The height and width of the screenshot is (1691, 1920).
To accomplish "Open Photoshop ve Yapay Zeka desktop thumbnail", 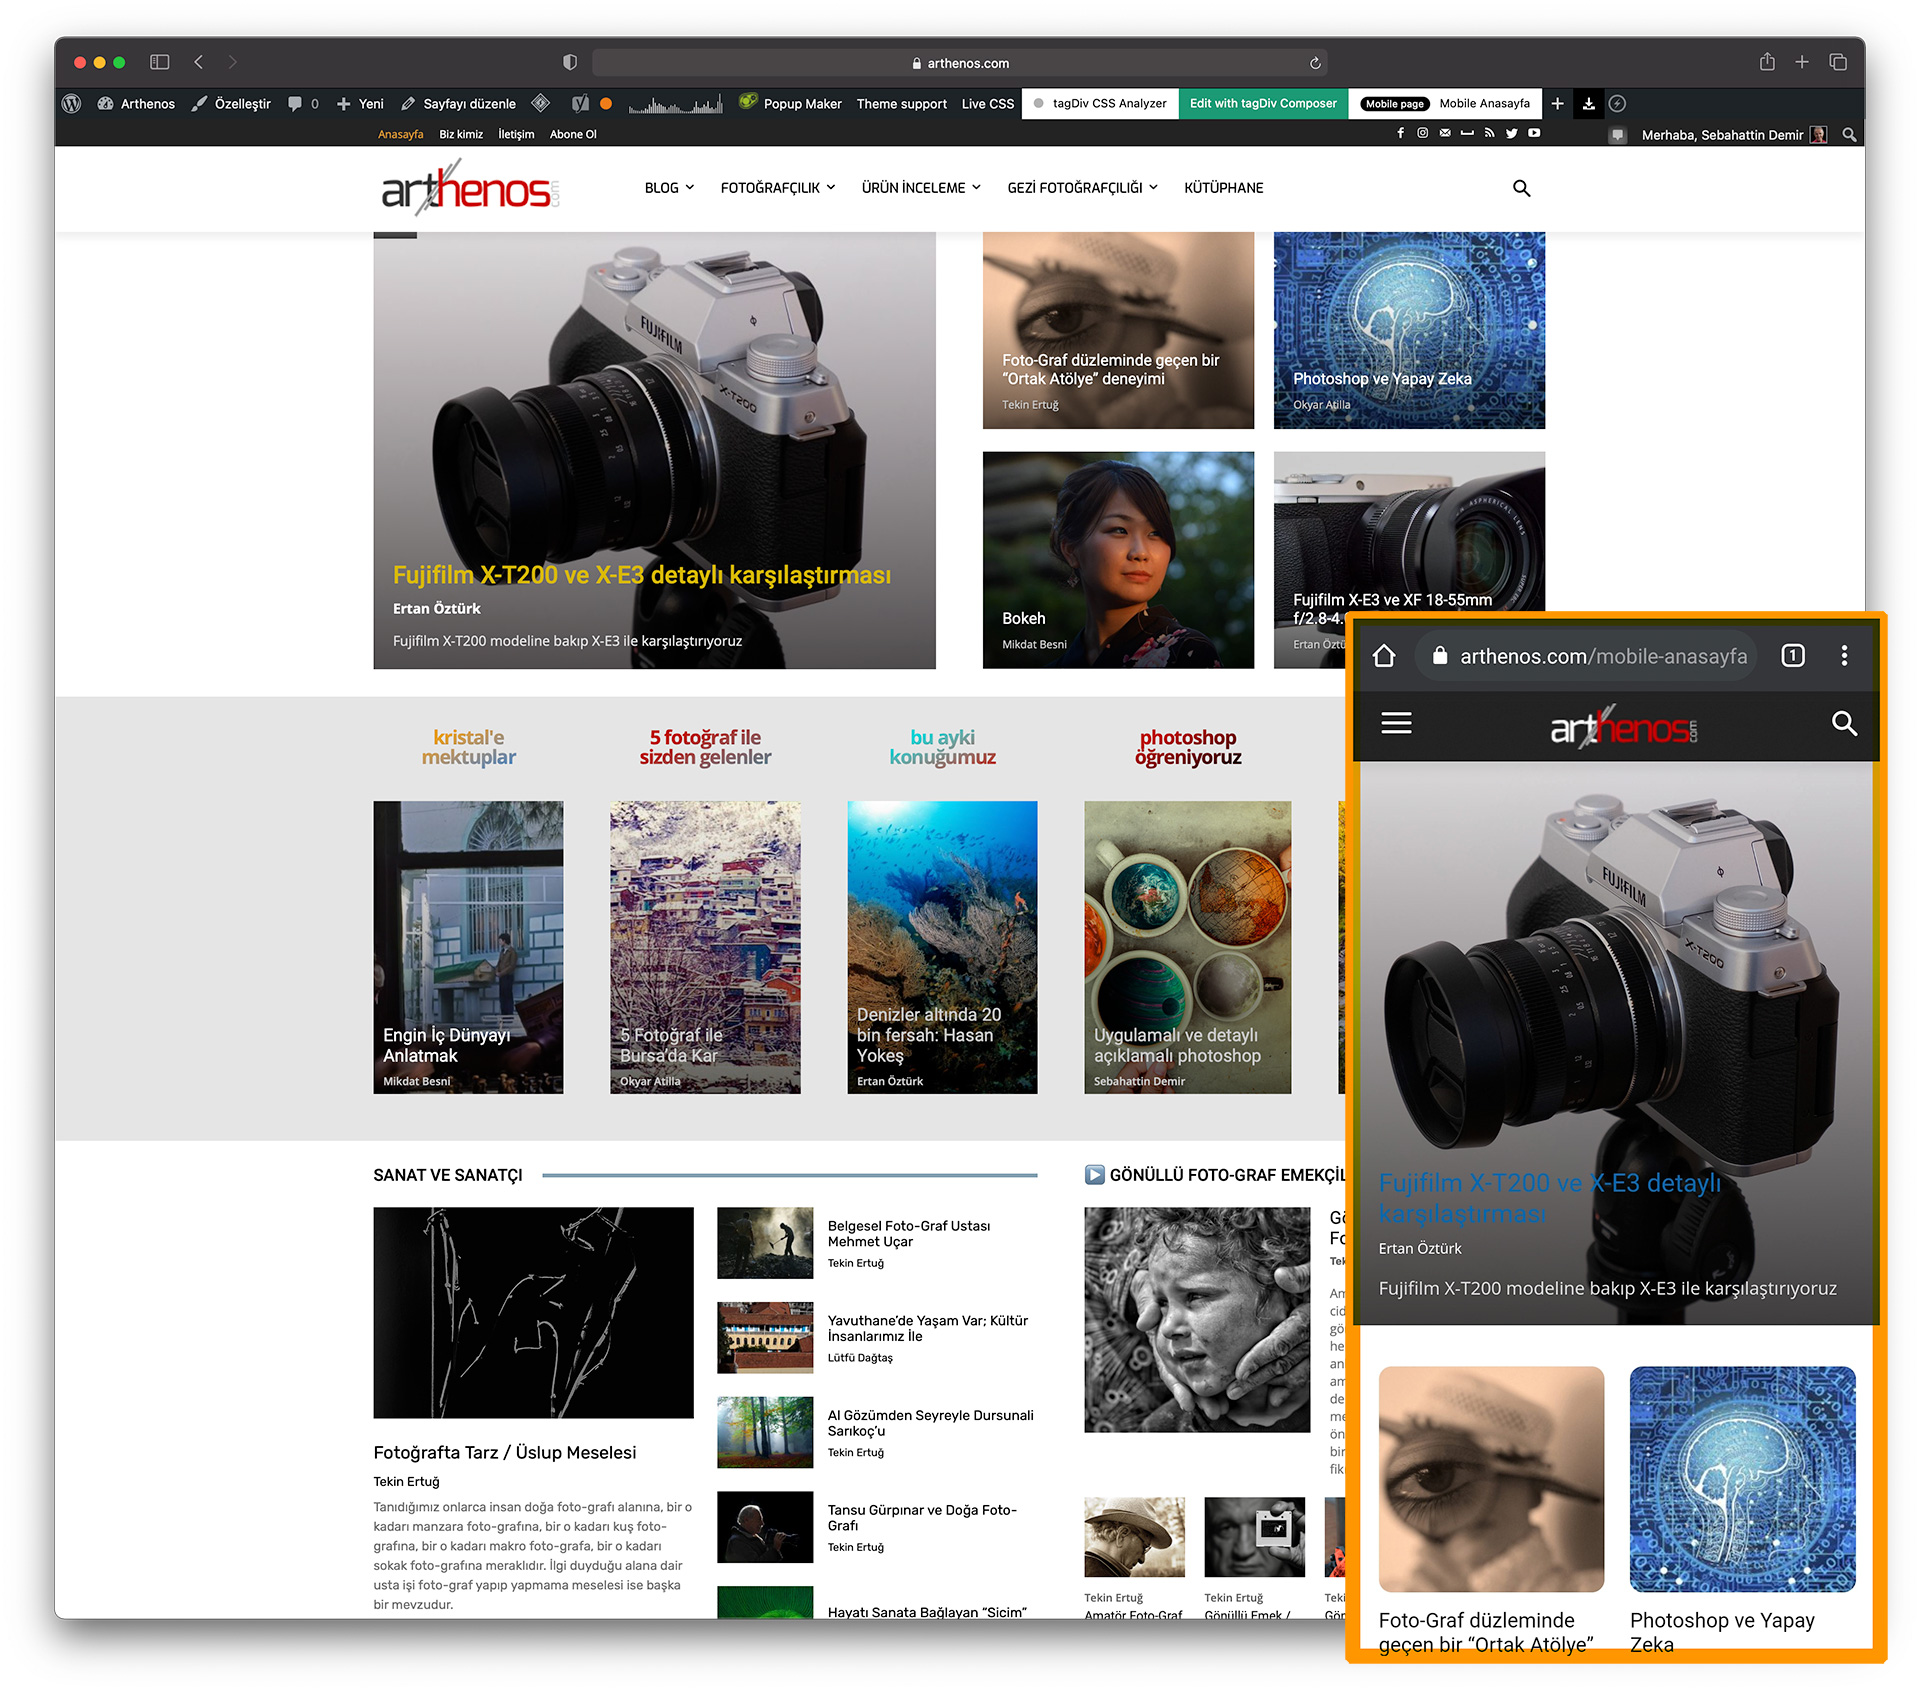I will coord(1409,330).
